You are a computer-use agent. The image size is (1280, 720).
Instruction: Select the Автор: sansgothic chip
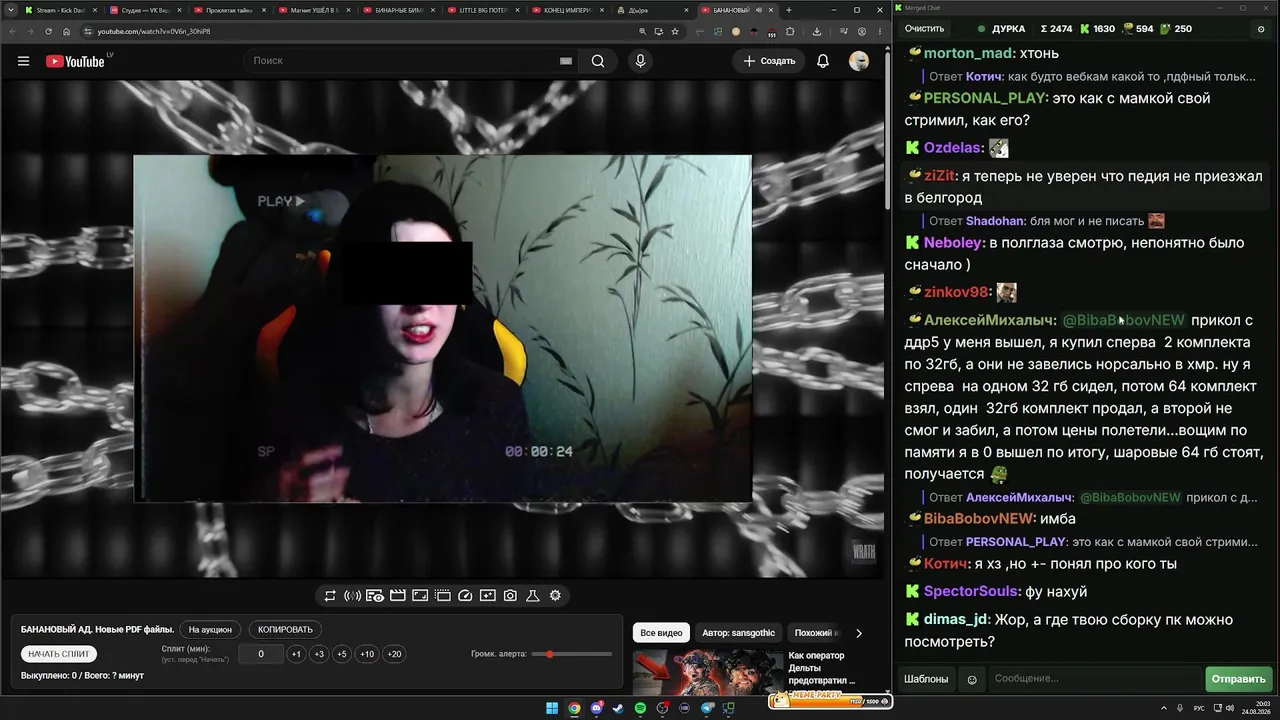point(739,633)
